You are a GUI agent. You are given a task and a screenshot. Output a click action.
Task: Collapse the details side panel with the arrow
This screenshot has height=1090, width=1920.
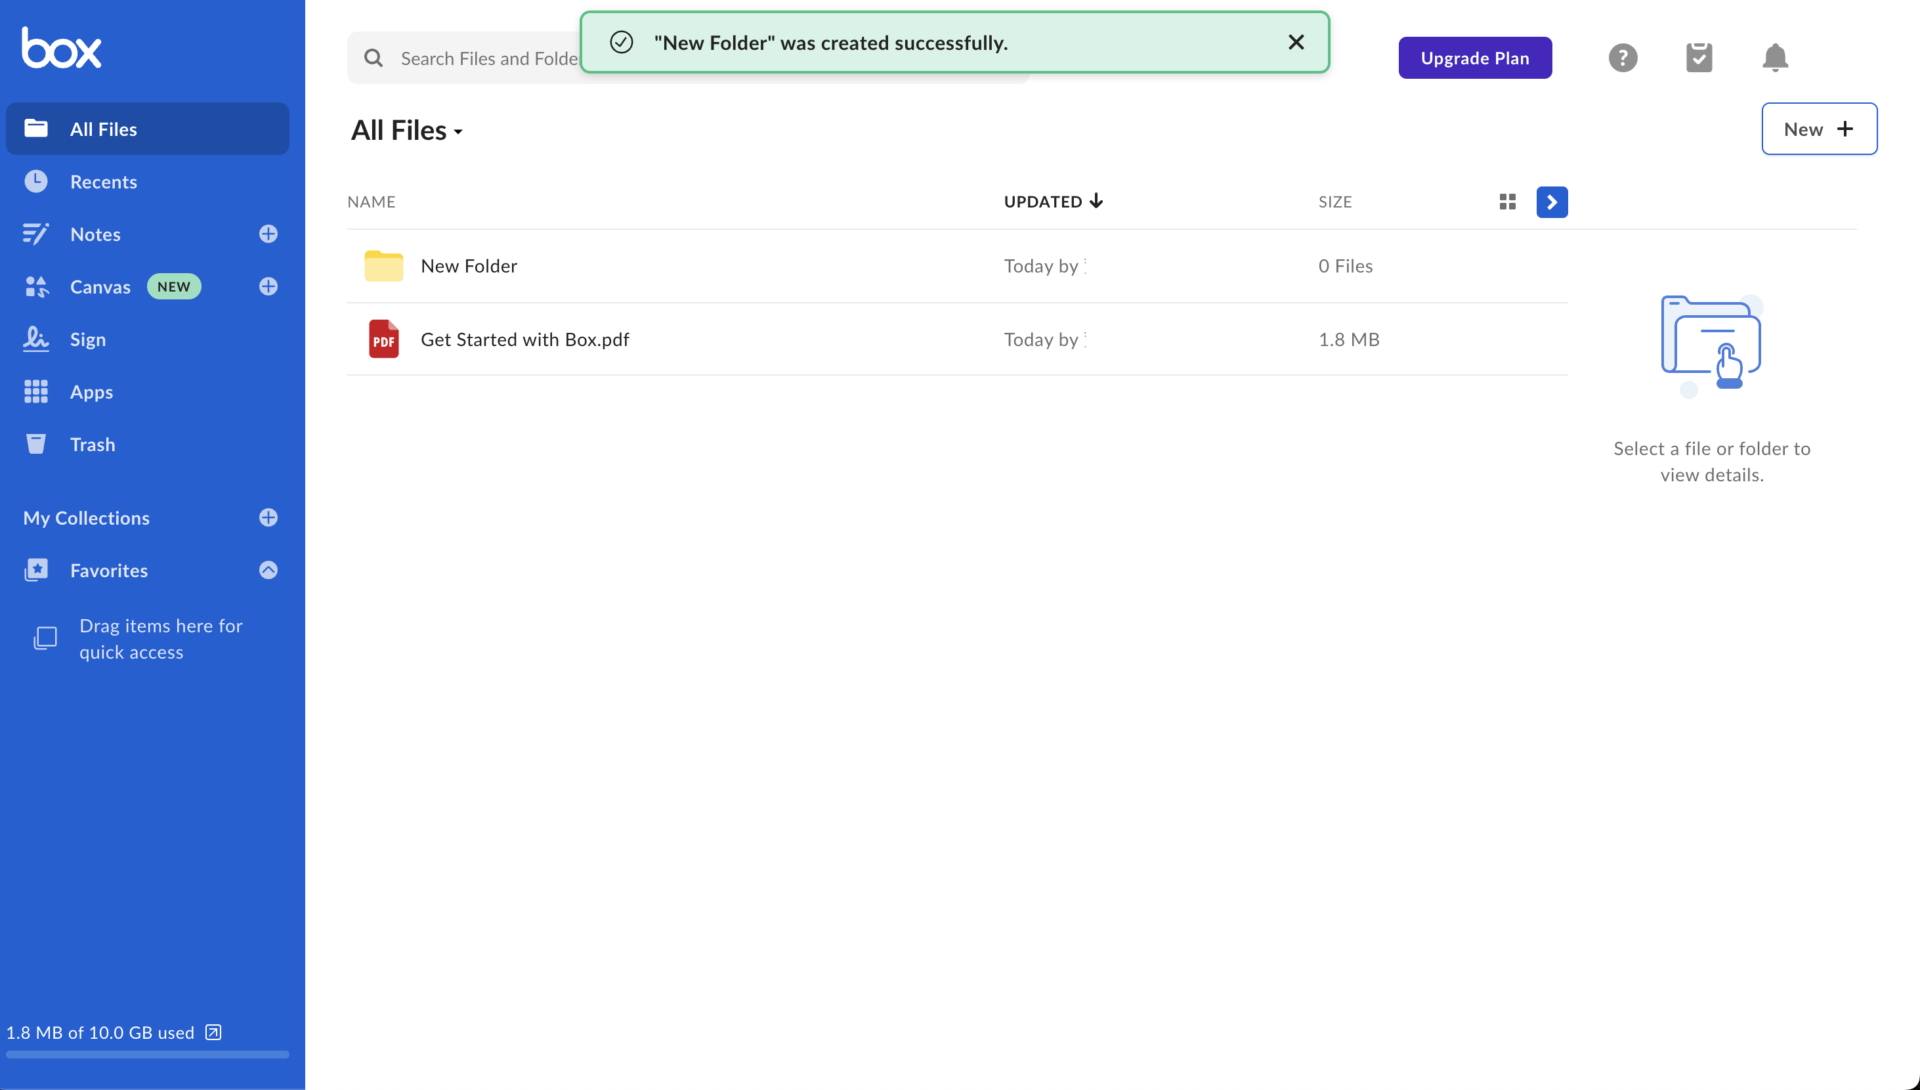pyautogui.click(x=1551, y=201)
